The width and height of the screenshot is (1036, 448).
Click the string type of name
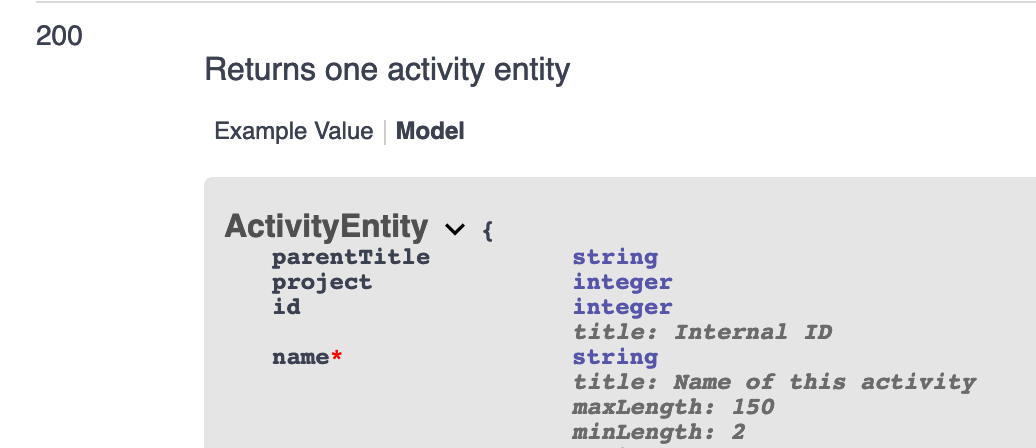pyautogui.click(x=615, y=357)
